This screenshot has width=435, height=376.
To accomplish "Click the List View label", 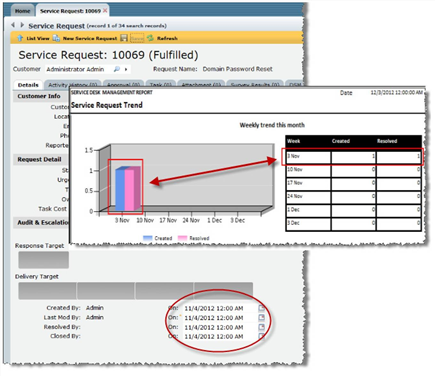I will coord(38,39).
